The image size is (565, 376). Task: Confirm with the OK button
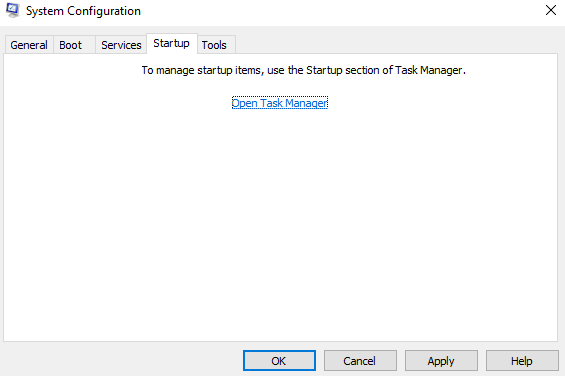279,360
